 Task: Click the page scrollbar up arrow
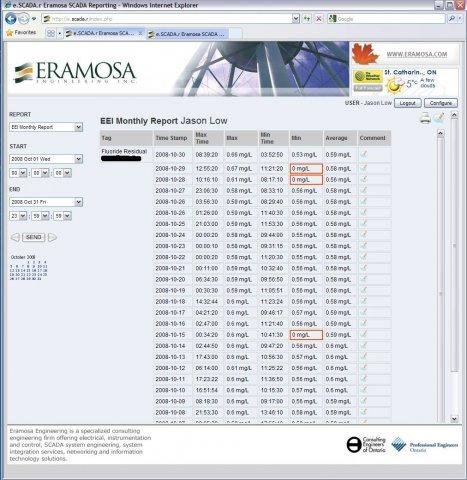[x=454, y=115]
